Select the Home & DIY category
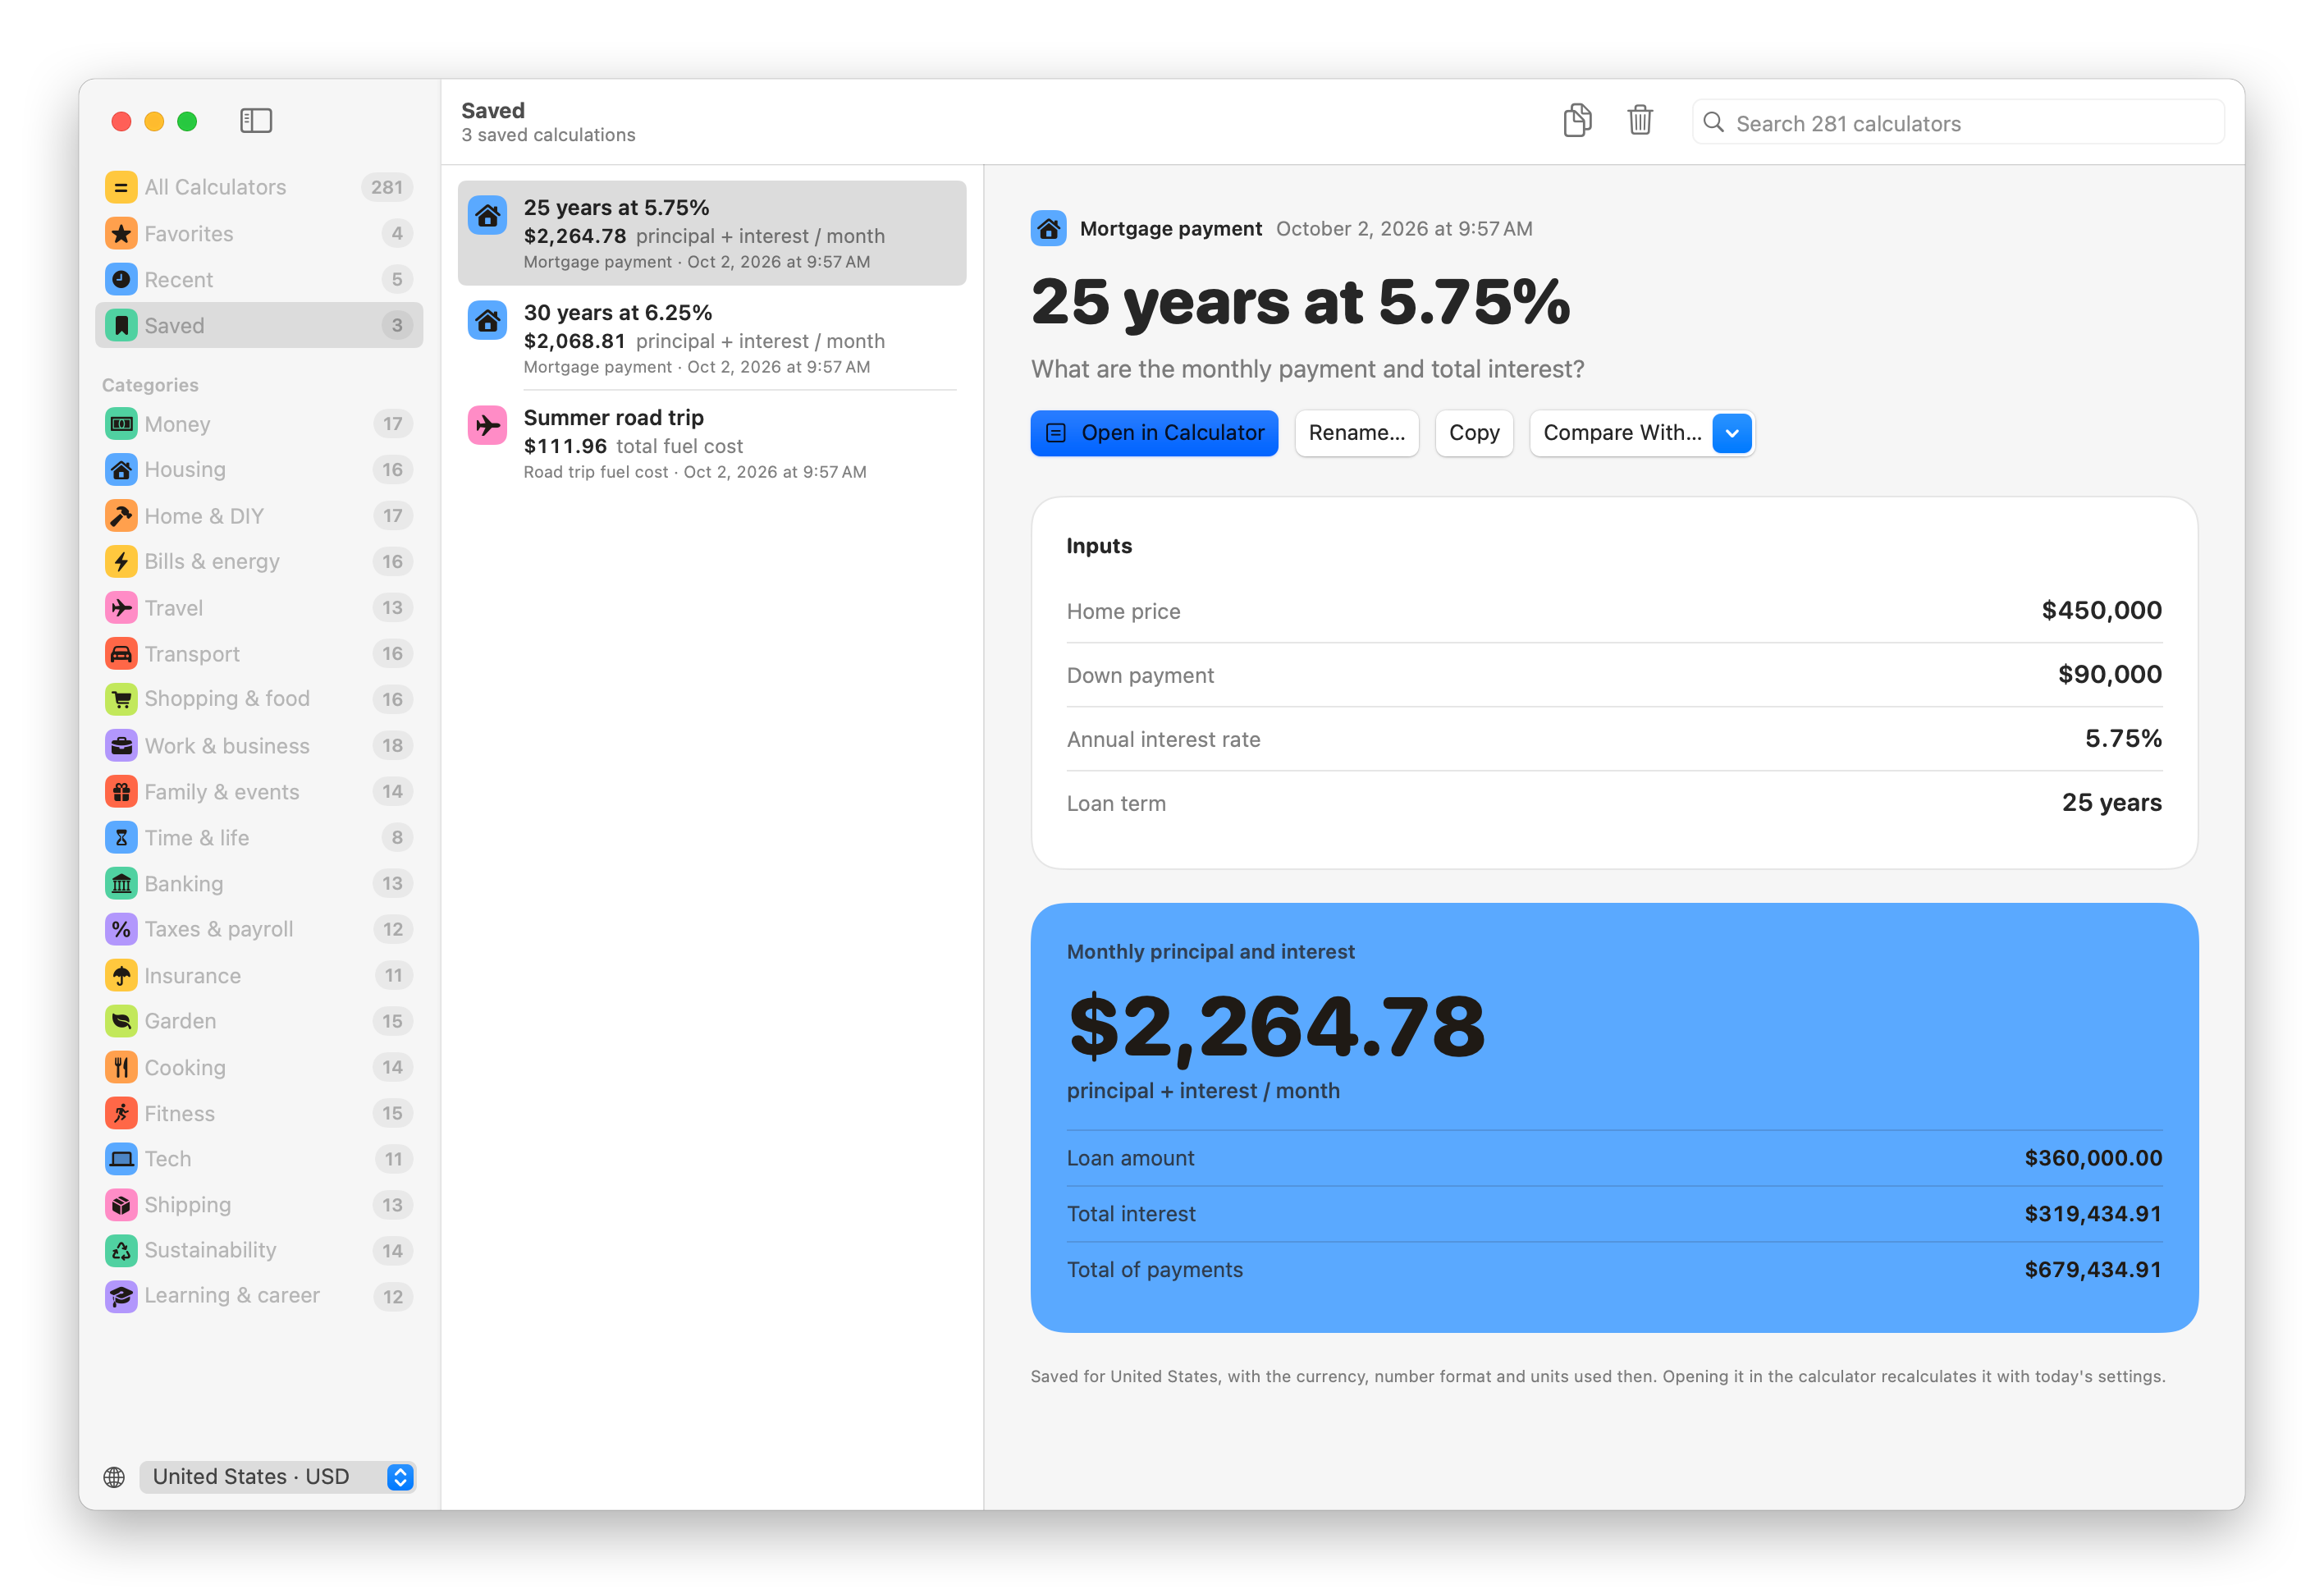The width and height of the screenshot is (2324, 1589). pos(259,516)
